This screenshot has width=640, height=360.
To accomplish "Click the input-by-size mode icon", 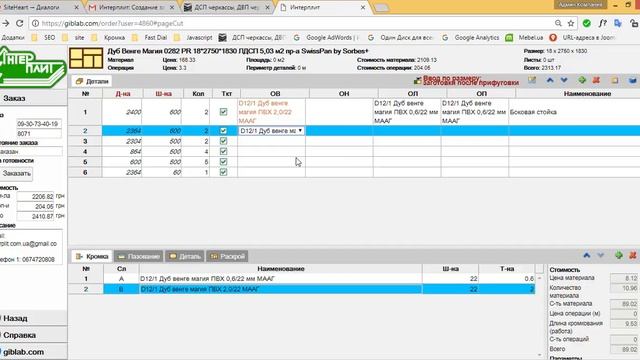I will 417,81.
